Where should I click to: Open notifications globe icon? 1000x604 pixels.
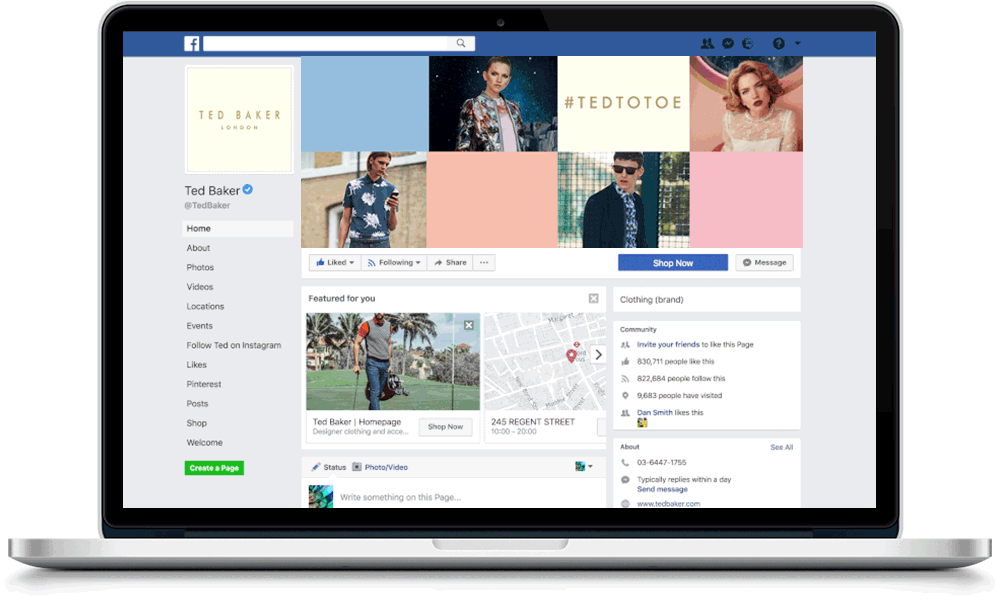click(x=747, y=43)
